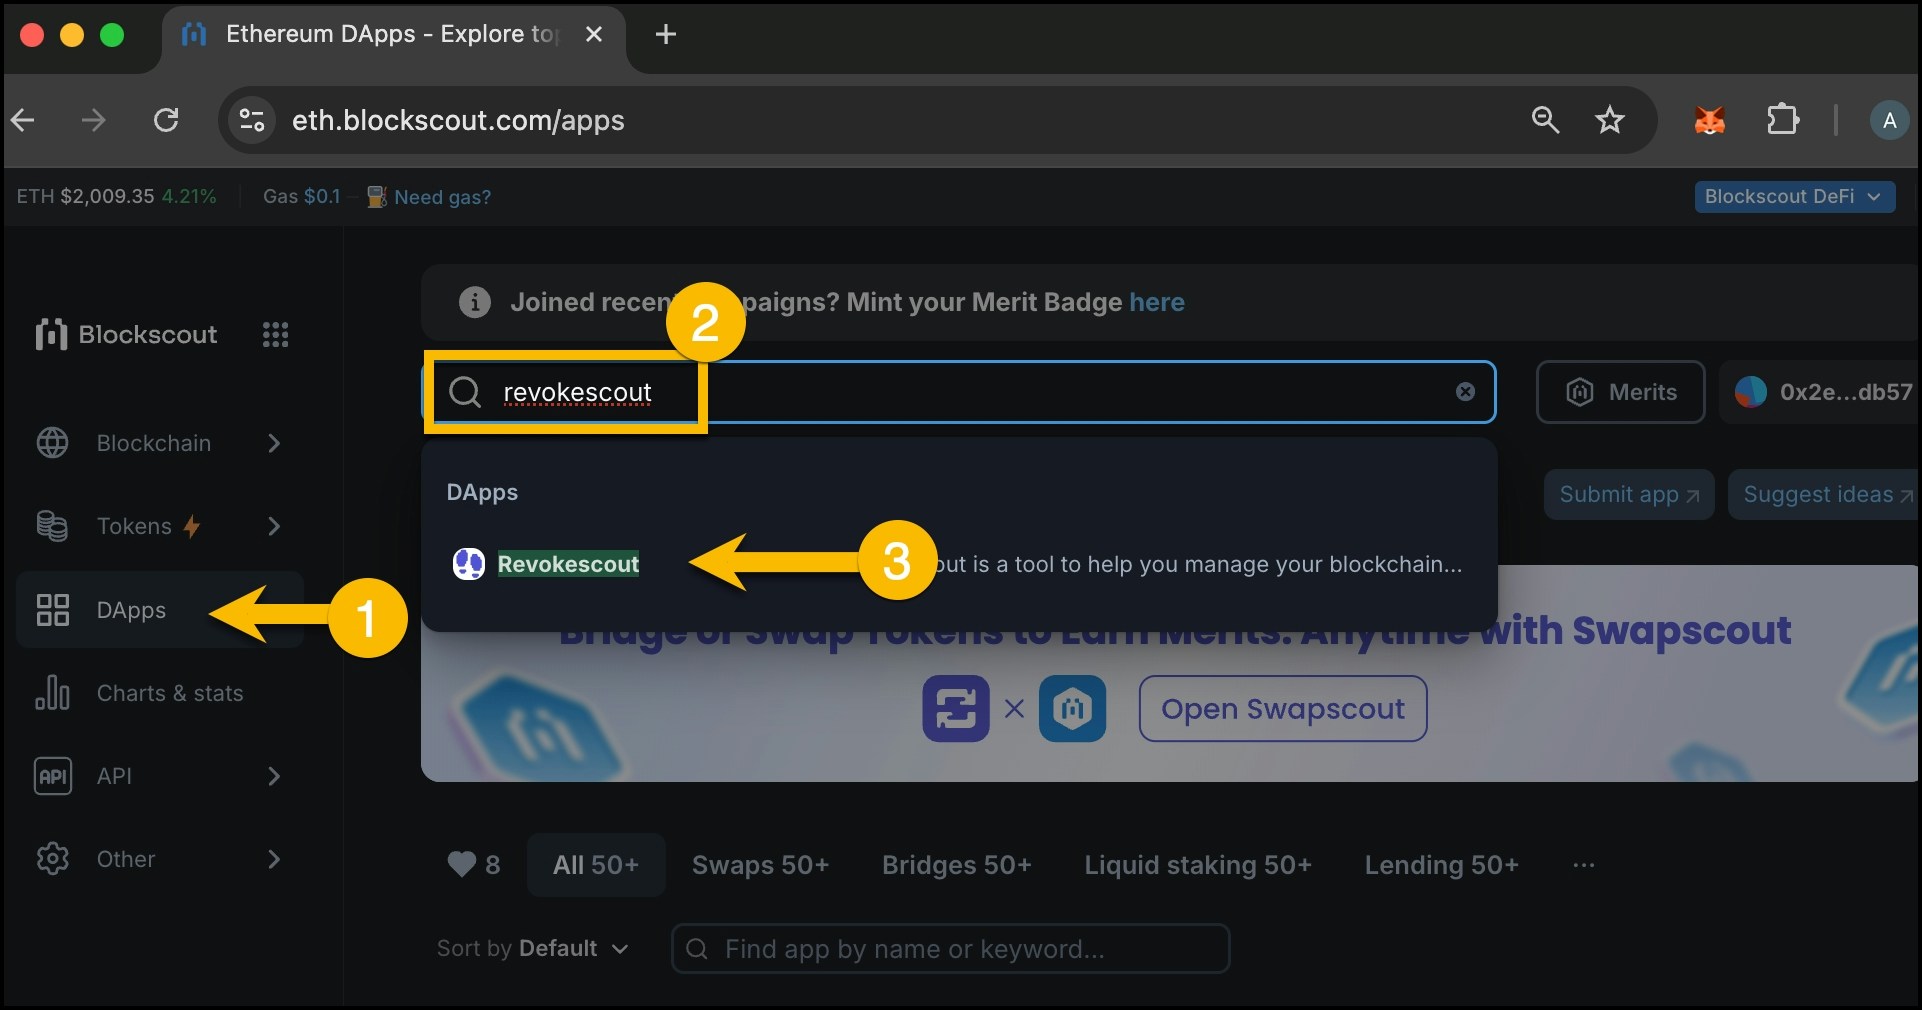Image resolution: width=1922 pixels, height=1010 pixels.
Task: Follow the 'here' Merit Badge link
Action: 1157,302
